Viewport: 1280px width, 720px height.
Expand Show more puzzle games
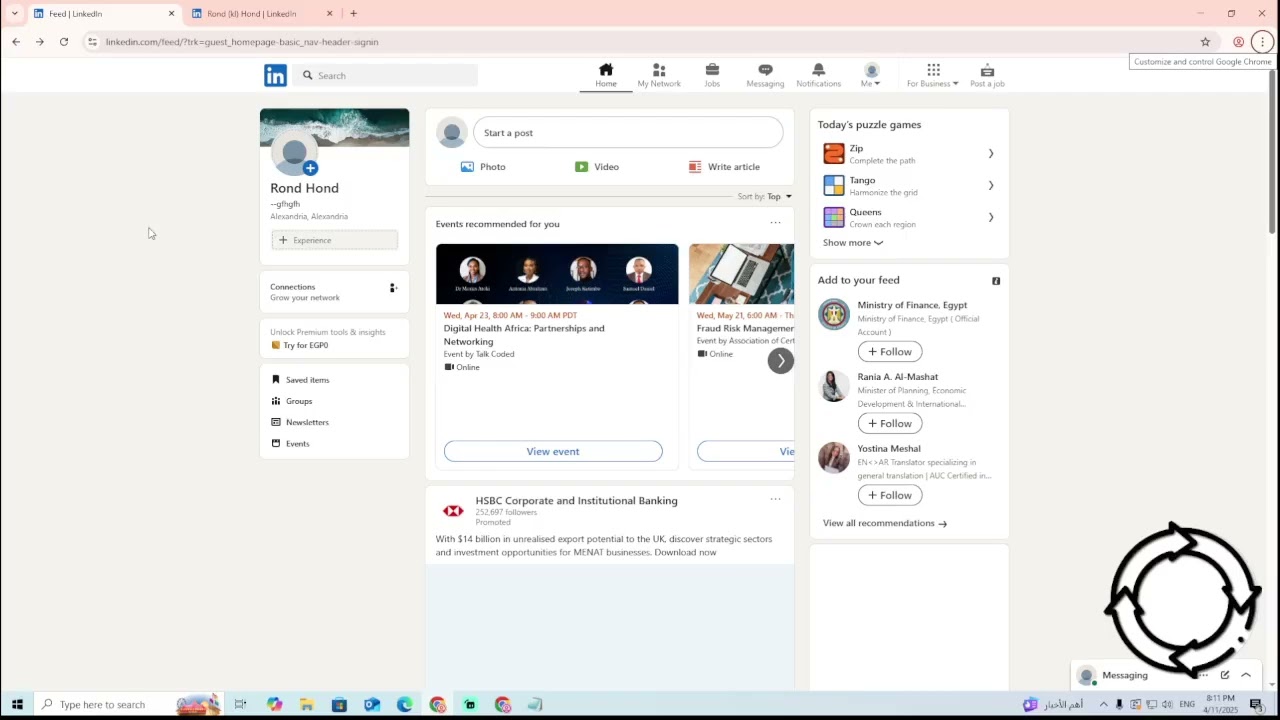coord(853,243)
